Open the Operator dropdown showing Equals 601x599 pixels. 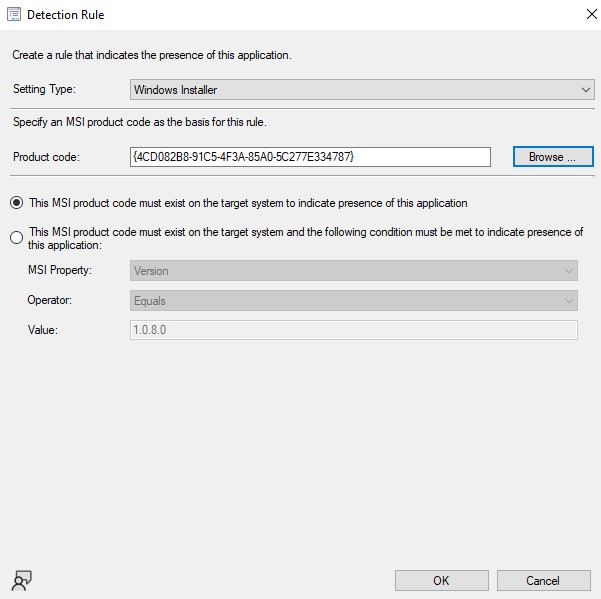click(x=354, y=301)
